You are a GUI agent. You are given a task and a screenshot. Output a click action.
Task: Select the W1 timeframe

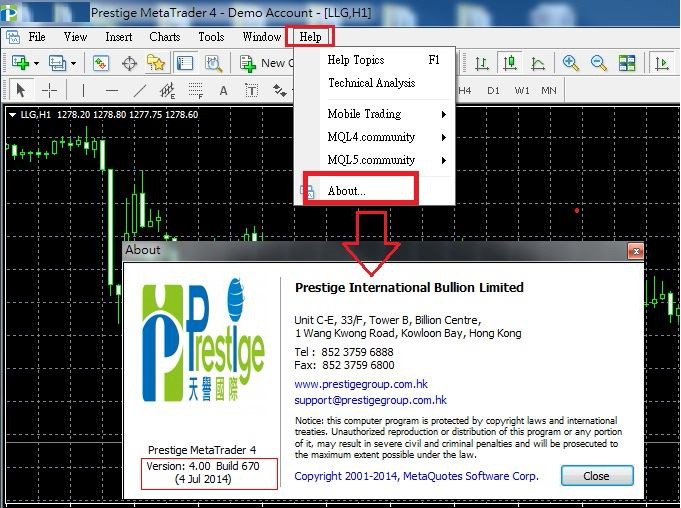coord(522,90)
